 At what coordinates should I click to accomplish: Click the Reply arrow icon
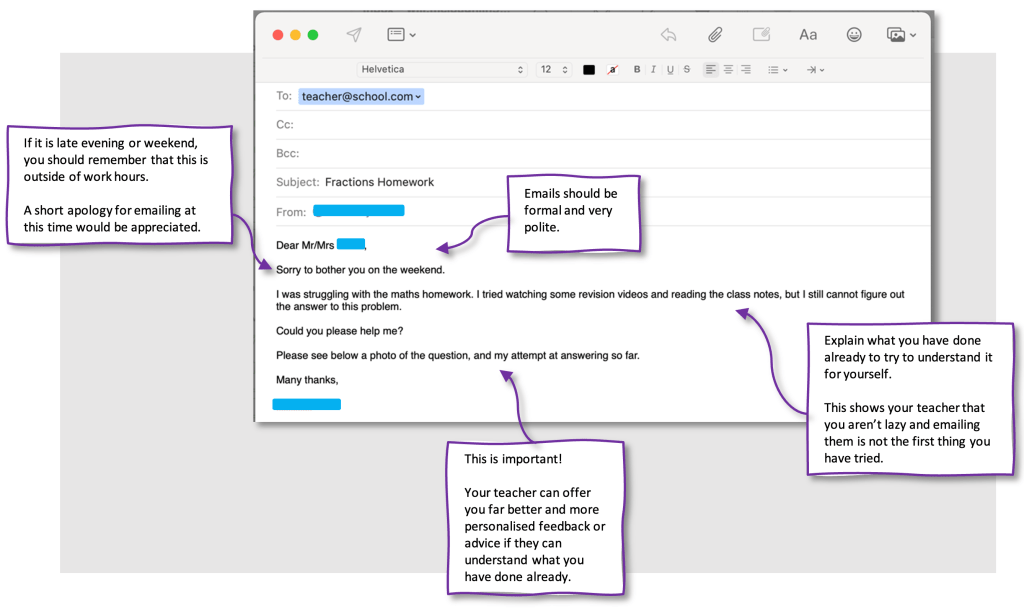coord(668,35)
